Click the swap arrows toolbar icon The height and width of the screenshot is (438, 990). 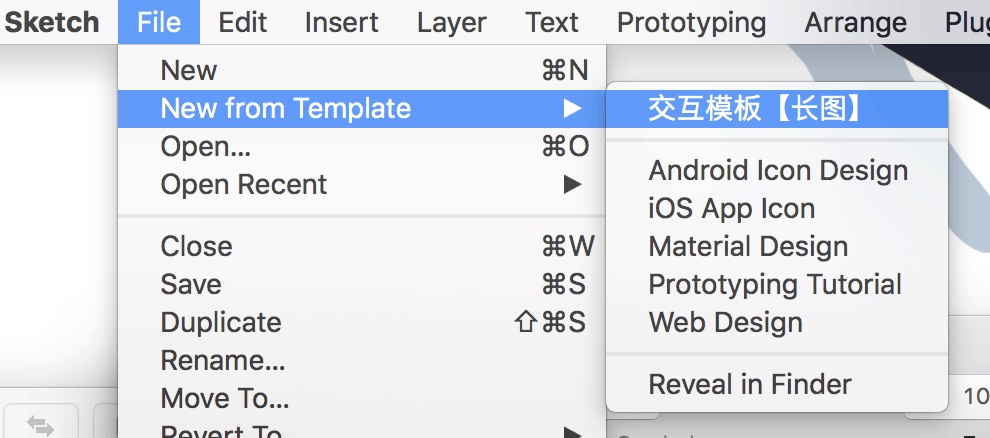coord(40,426)
